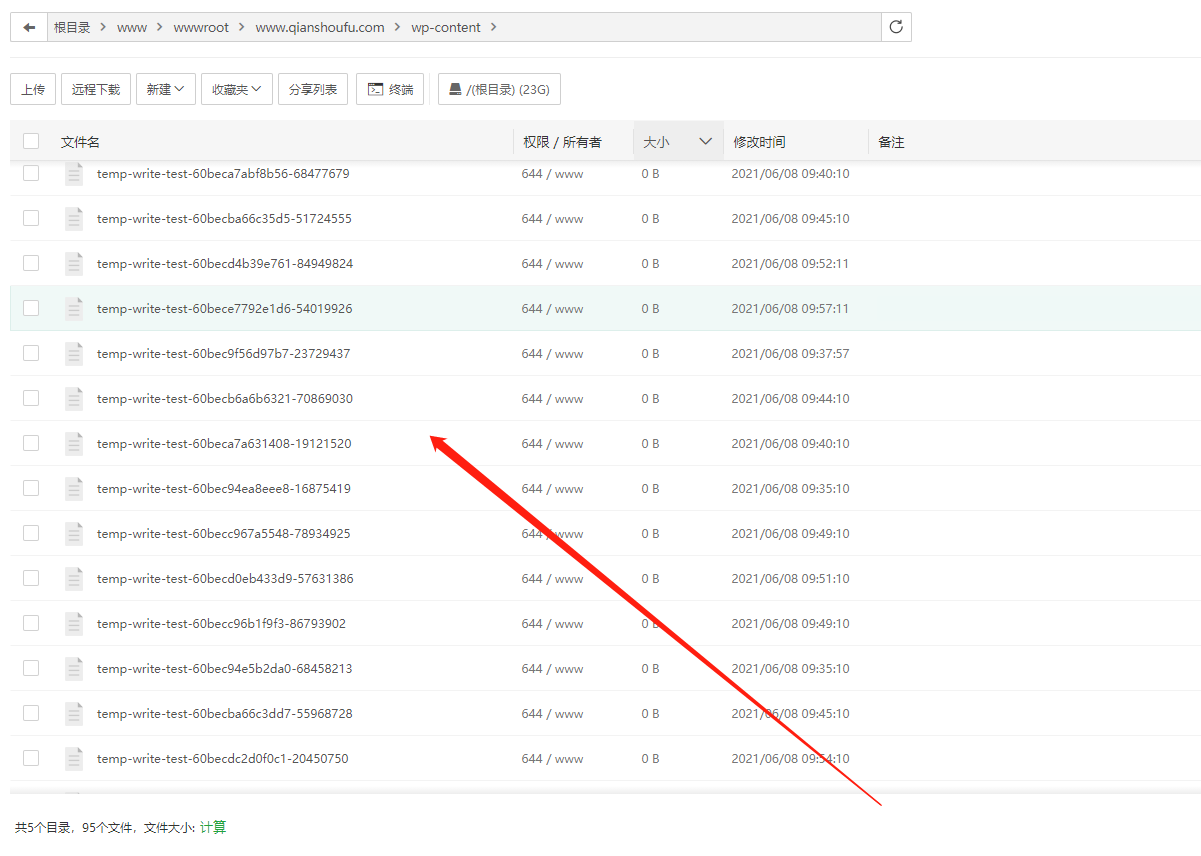Screen dimensions: 1201x856
Task: Click file icon of temp-write-test-60beca7abf8b56-68477679
Action: click(74, 174)
